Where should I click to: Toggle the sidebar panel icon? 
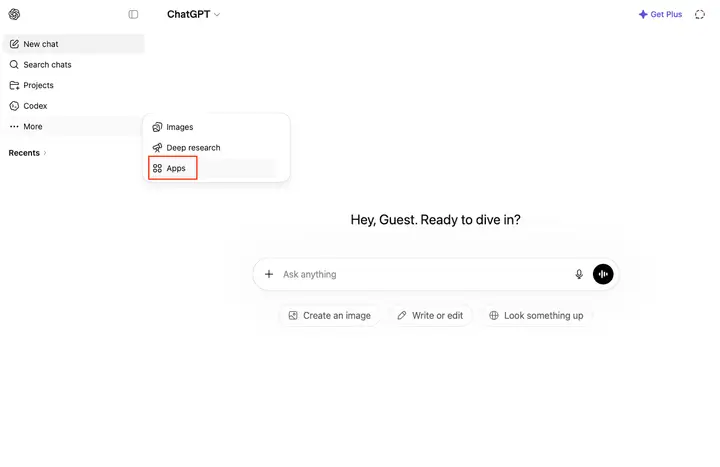point(133,14)
